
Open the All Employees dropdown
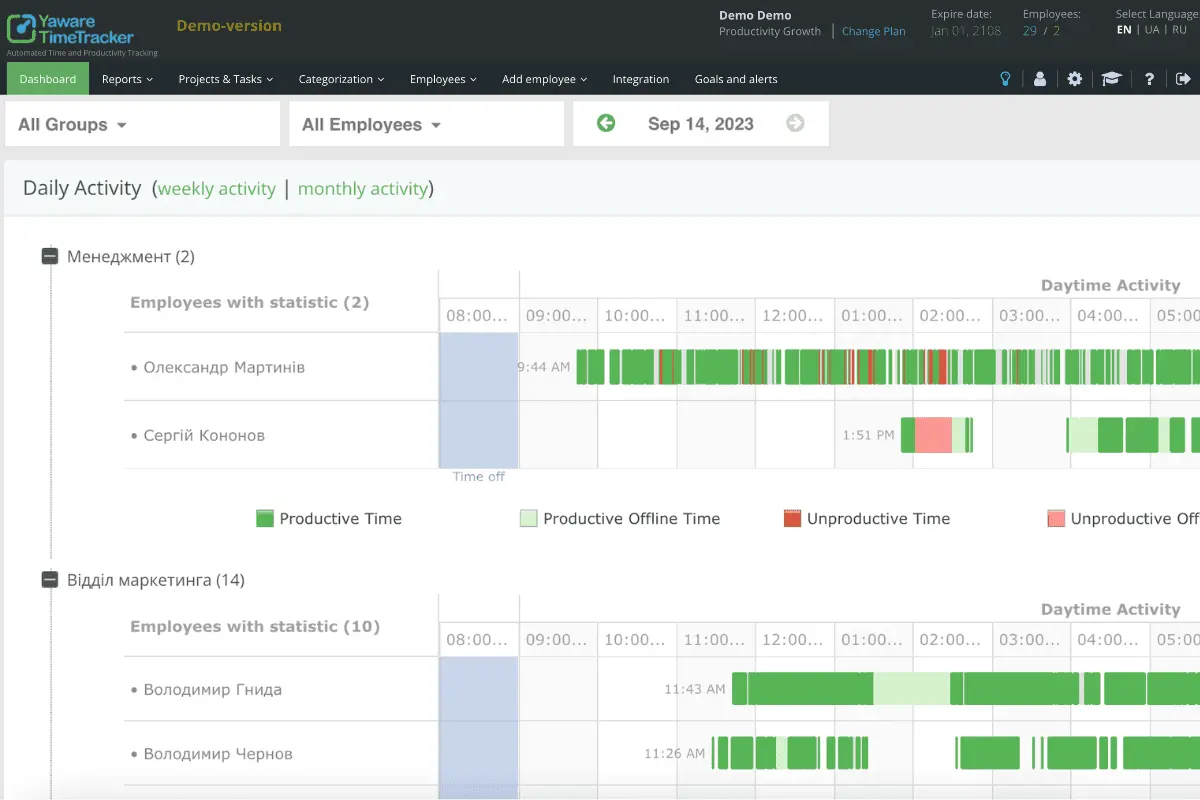[x=426, y=124]
